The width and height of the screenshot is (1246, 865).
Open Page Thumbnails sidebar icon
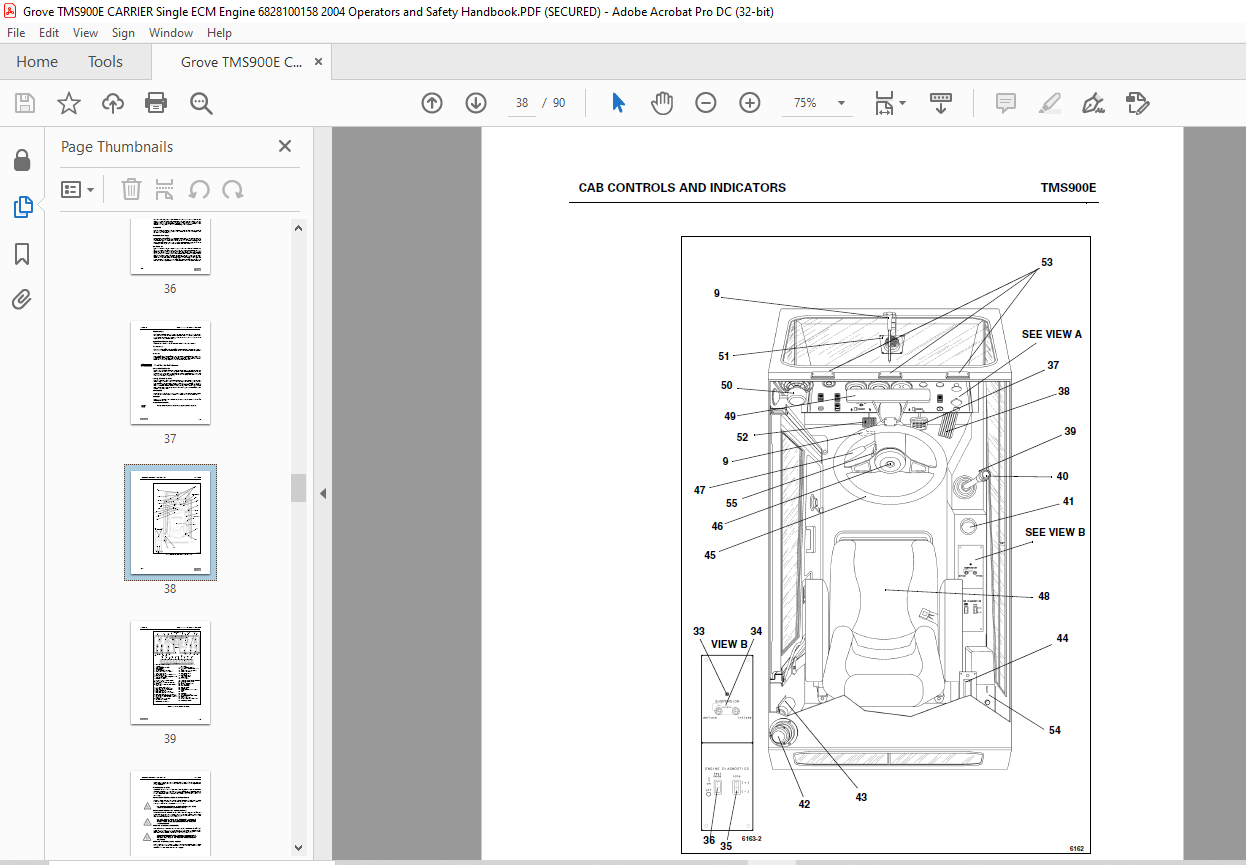(22, 207)
